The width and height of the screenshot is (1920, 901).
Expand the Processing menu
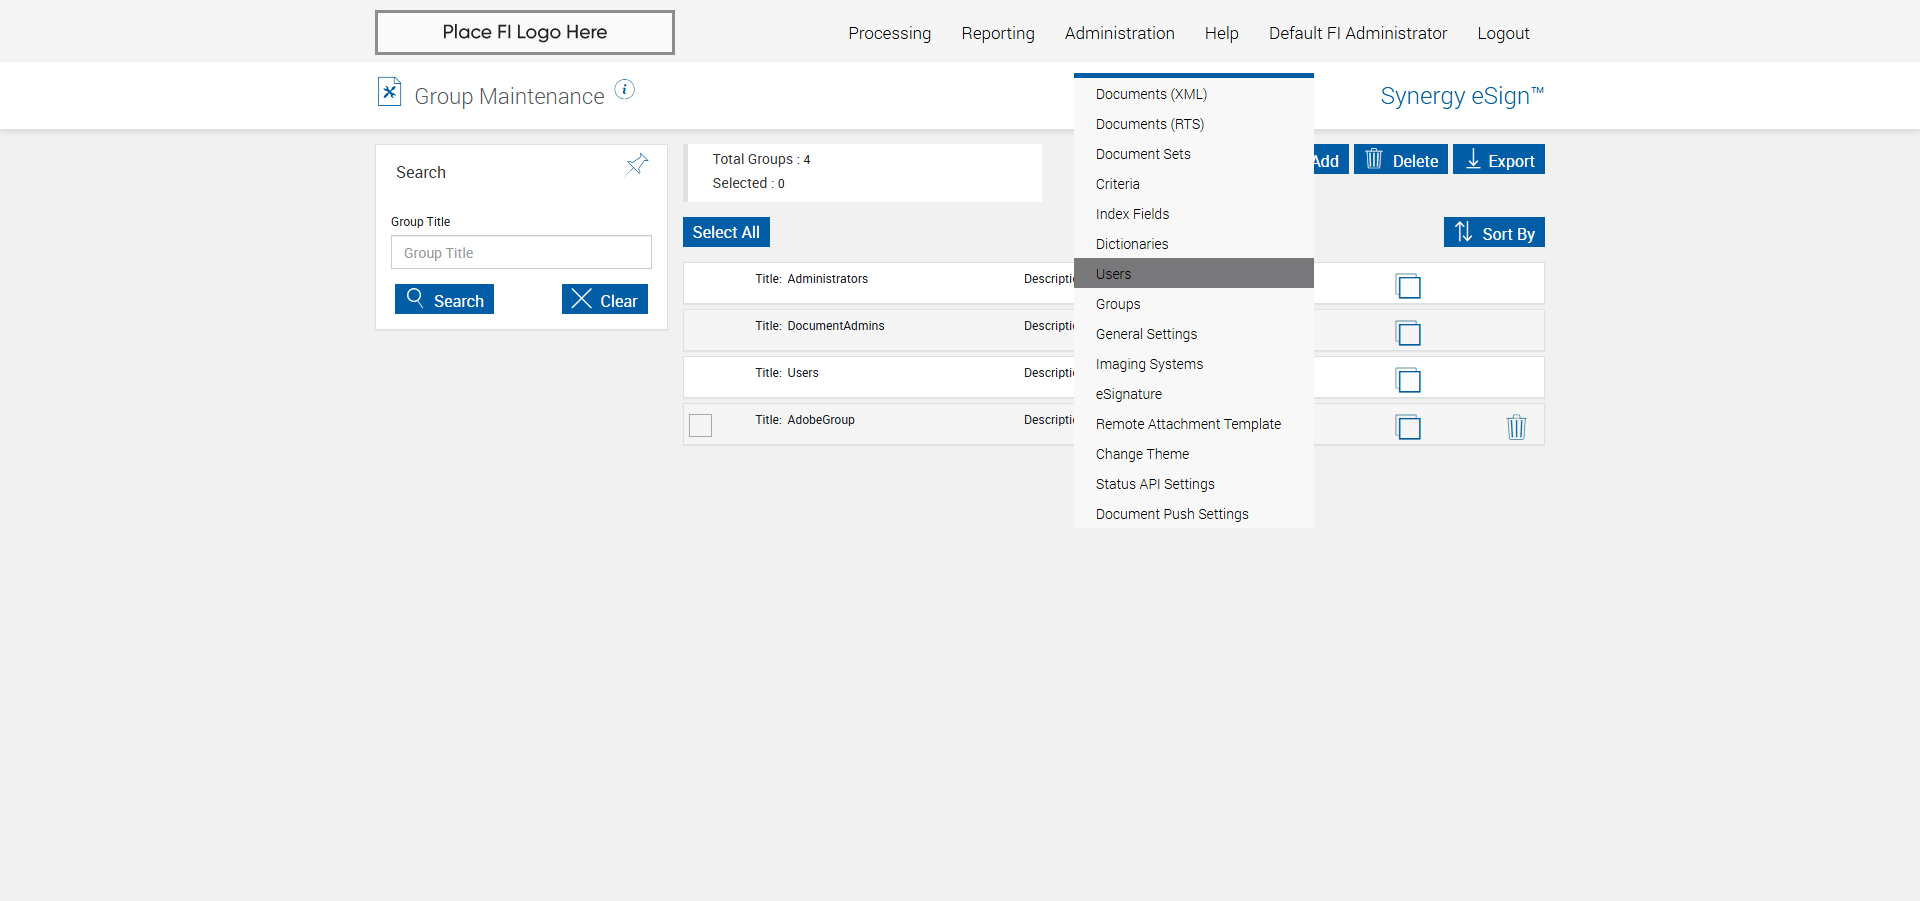pos(889,33)
